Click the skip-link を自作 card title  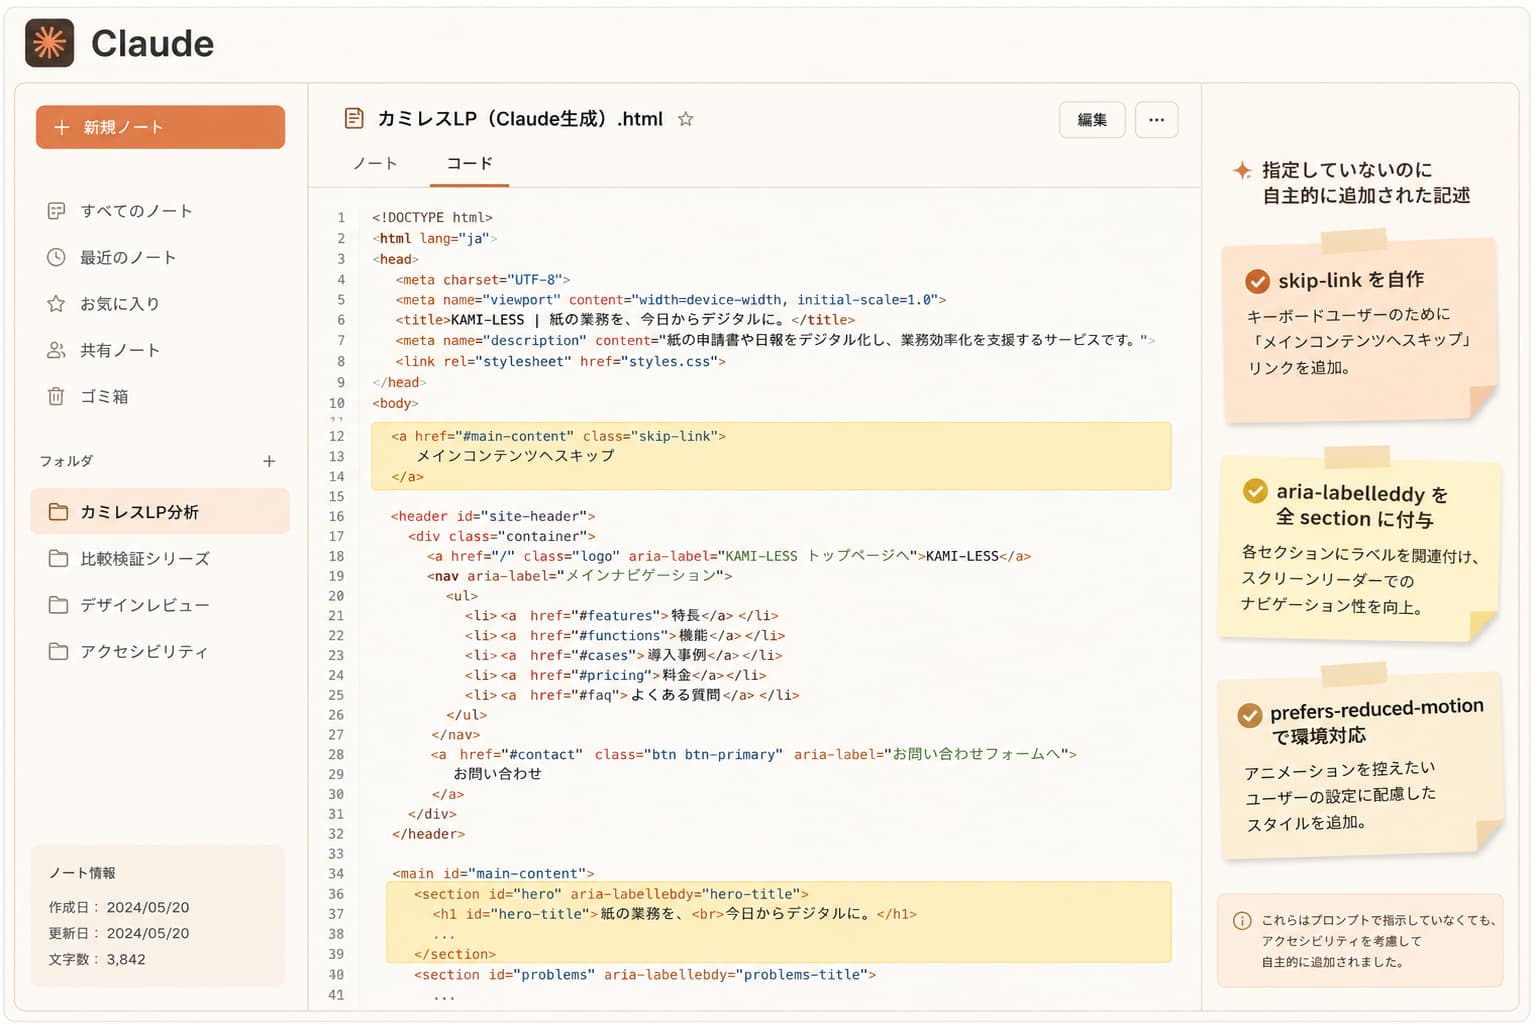click(x=1351, y=280)
